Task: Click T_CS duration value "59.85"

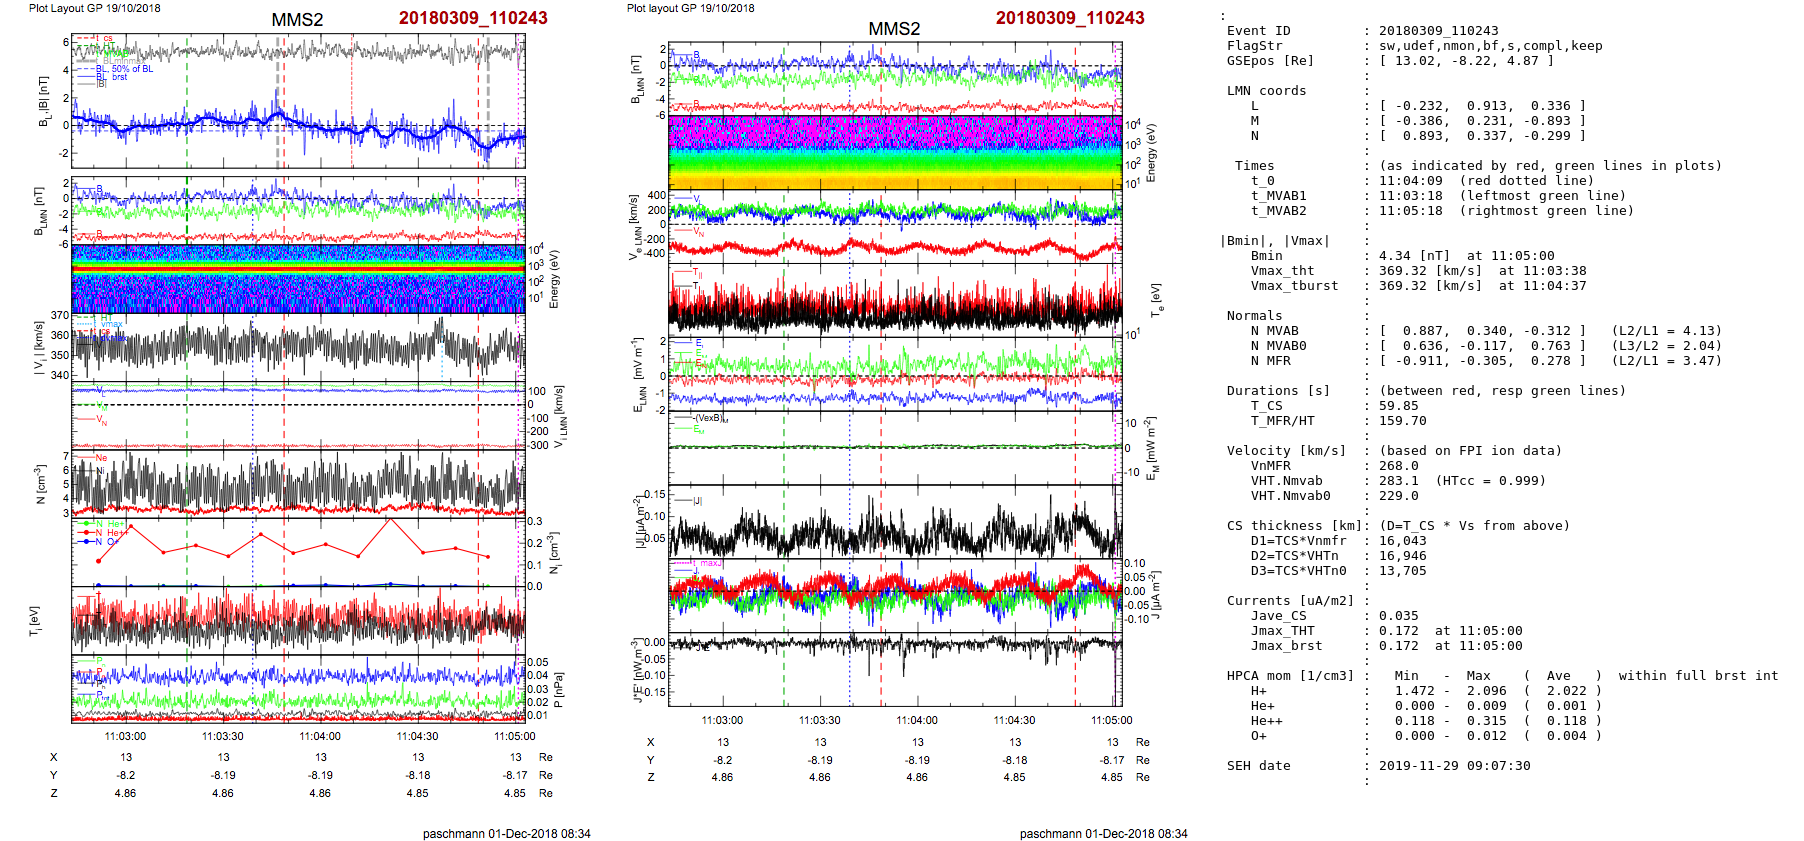Action: [x=1398, y=406]
